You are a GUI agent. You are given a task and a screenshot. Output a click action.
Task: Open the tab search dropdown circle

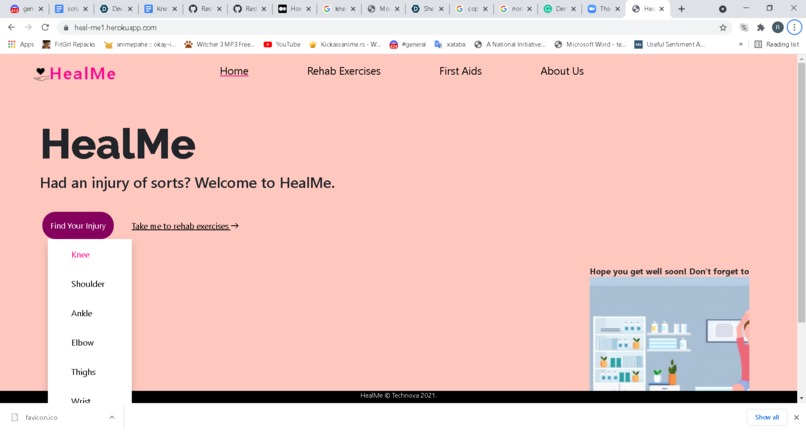pyautogui.click(x=722, y=9)
